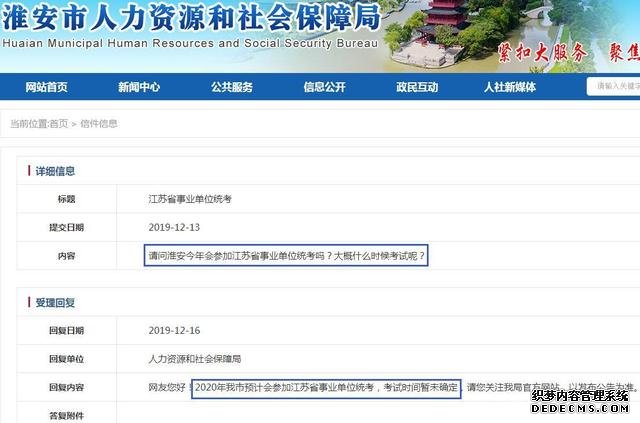The width and height of the screenshot is (640, 423).
Task: Go to the 信息公开 section
Action: tap(324, 87)
